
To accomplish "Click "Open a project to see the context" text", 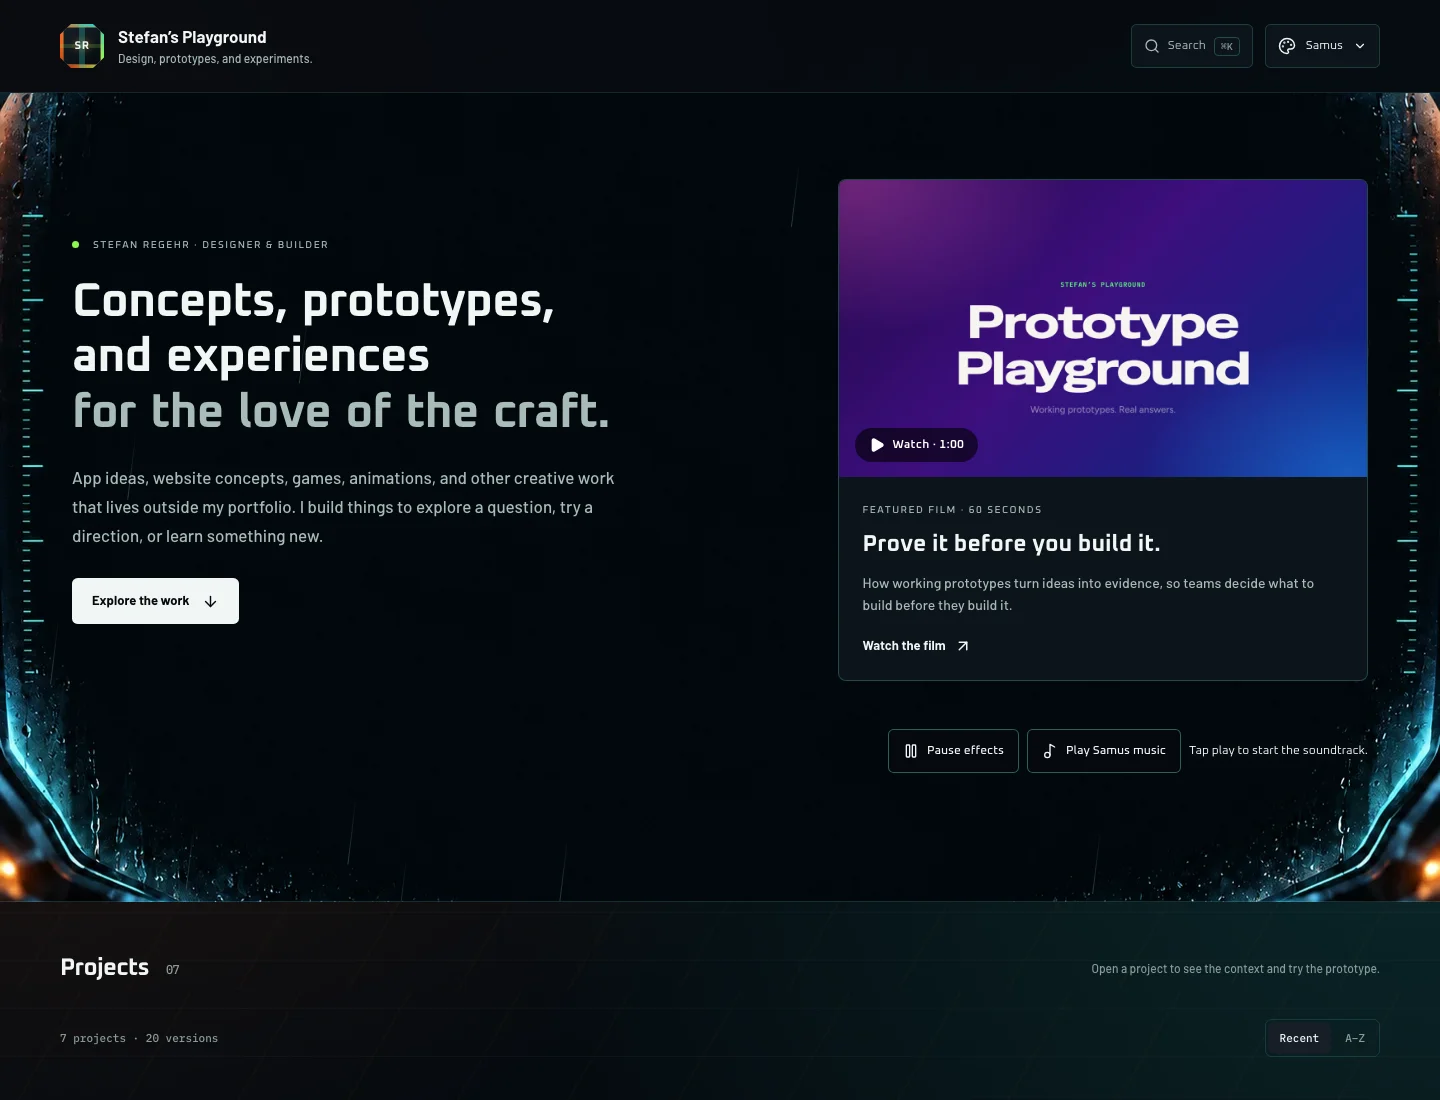I will [x=1177, y=969].
